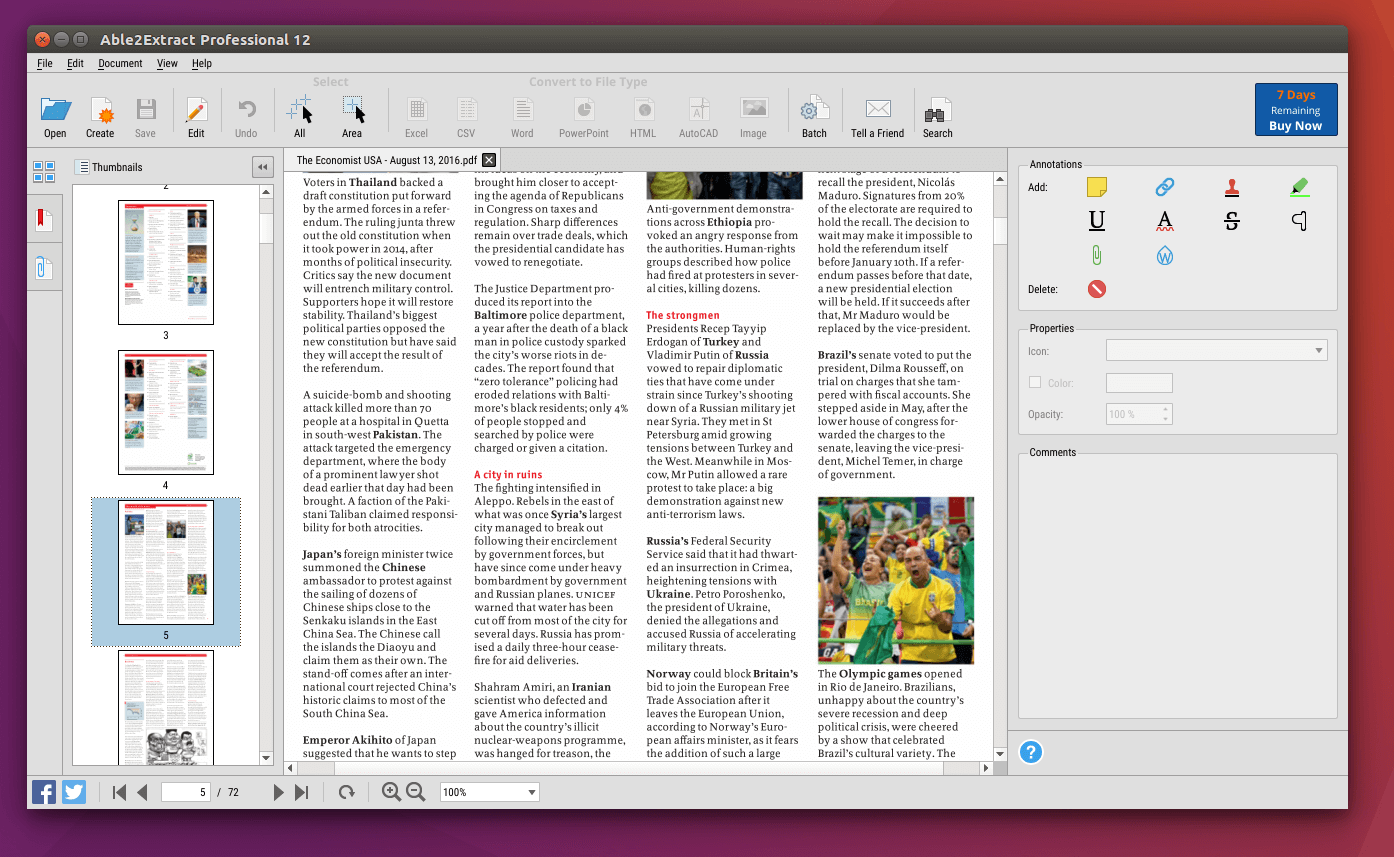Show the attachments side panel
The height and width of the screenshot is (857, 1394).
tap(44, 268)
